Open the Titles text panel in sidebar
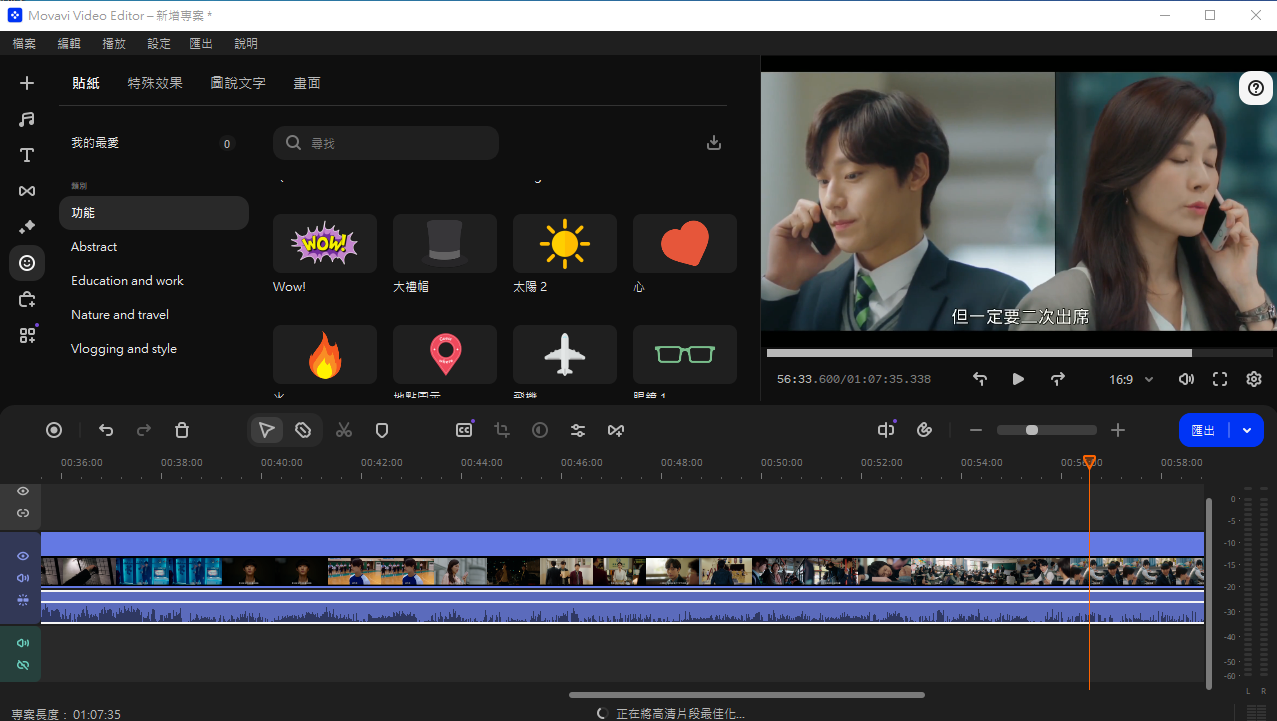1277x721 pixels. click(x=27, y=155)
